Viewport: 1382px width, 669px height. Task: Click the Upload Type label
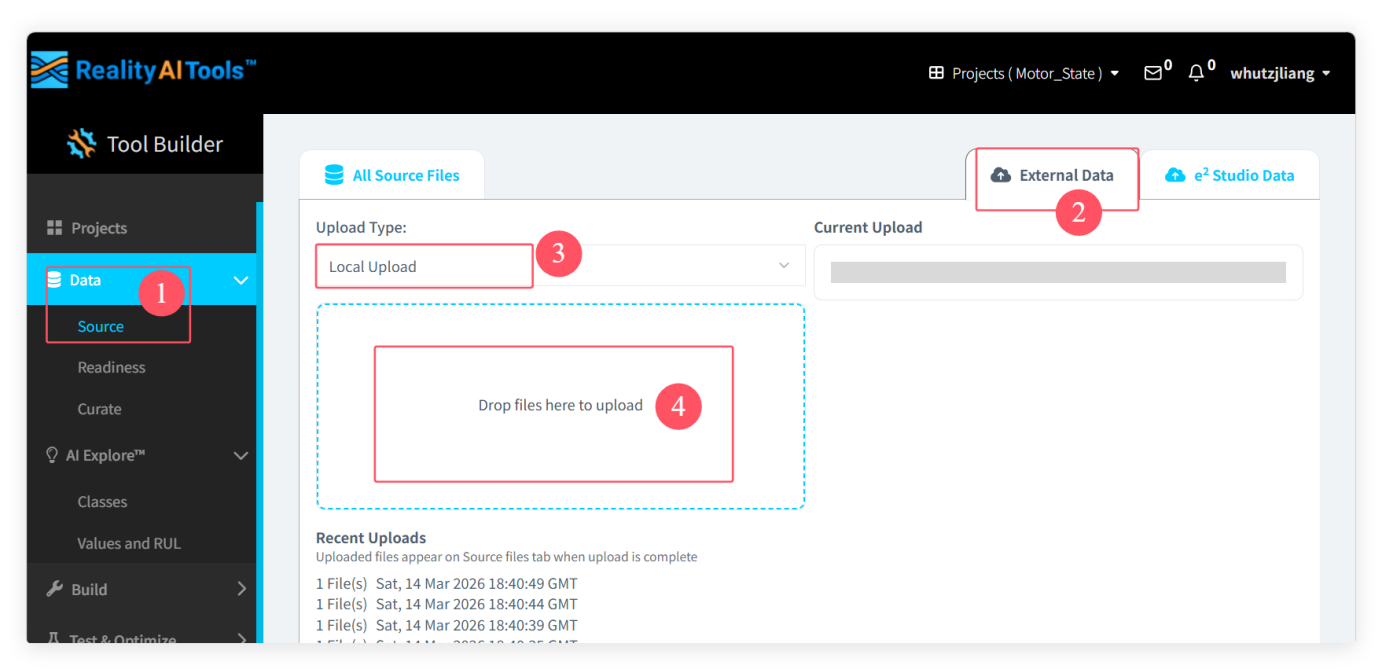click(x=361, y=227)
